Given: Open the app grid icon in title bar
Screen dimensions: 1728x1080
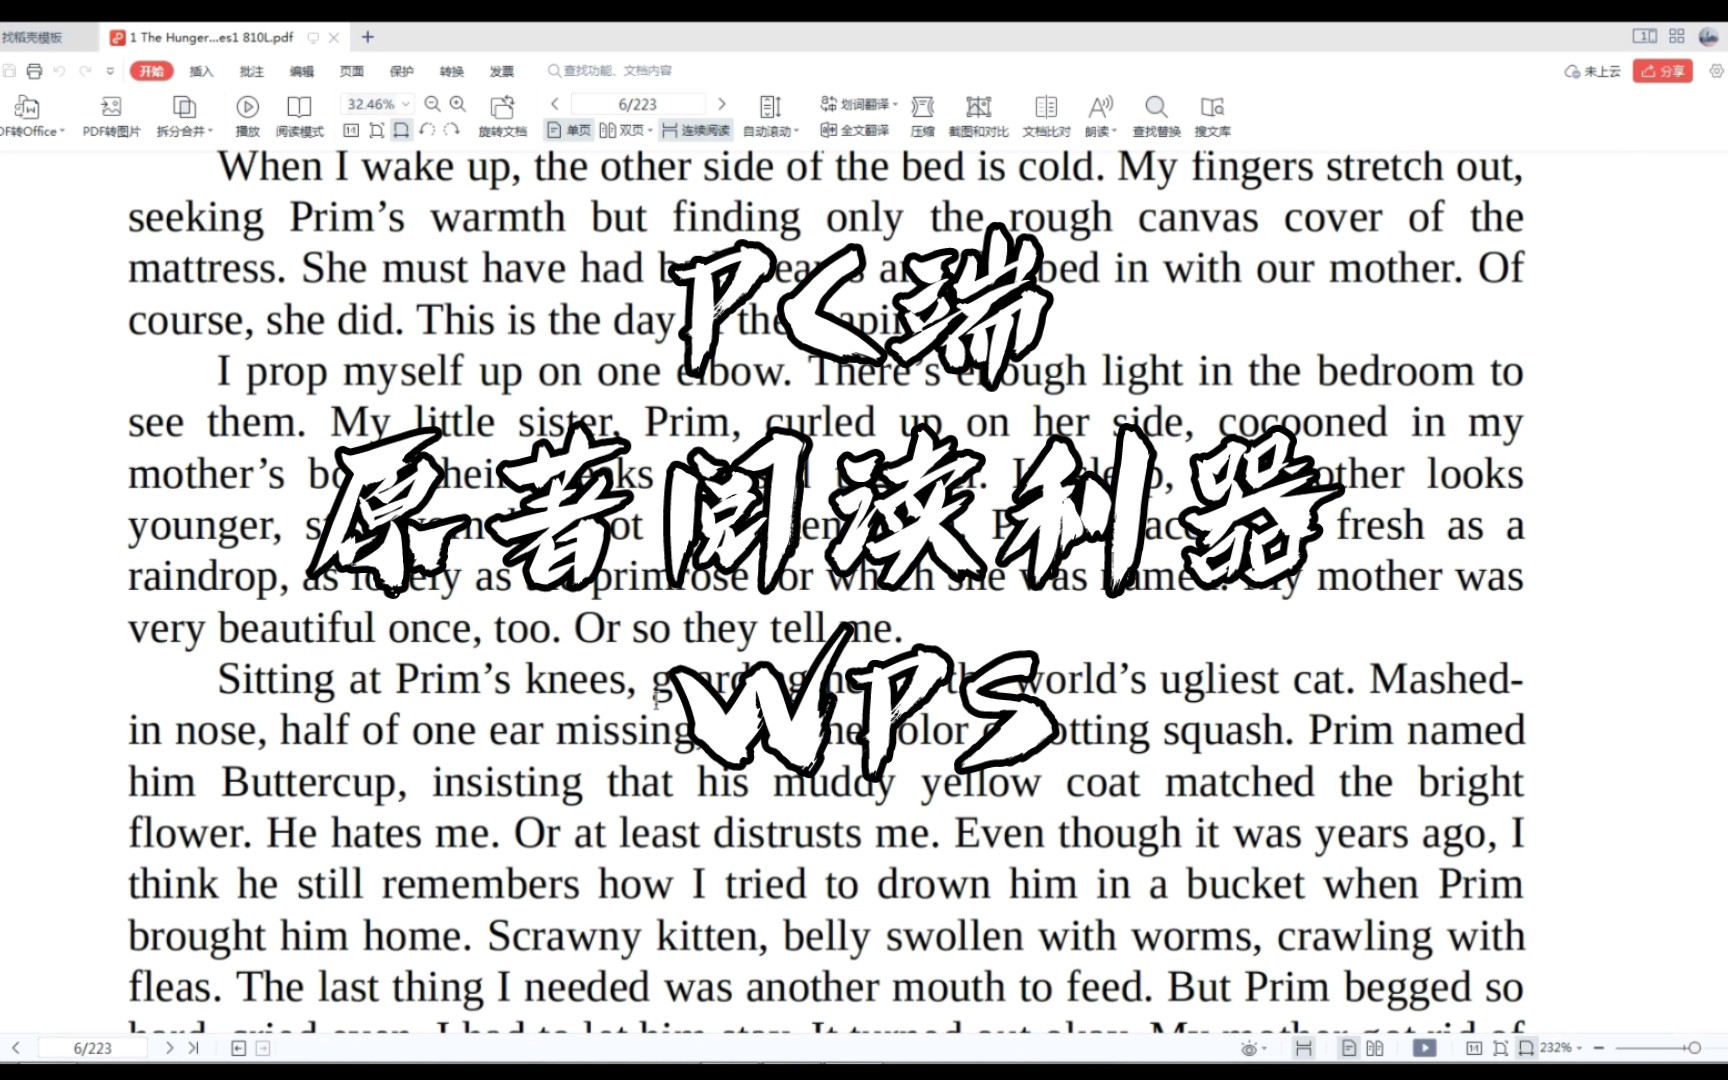Looking at the screenshot, I should pos(1677,36).
